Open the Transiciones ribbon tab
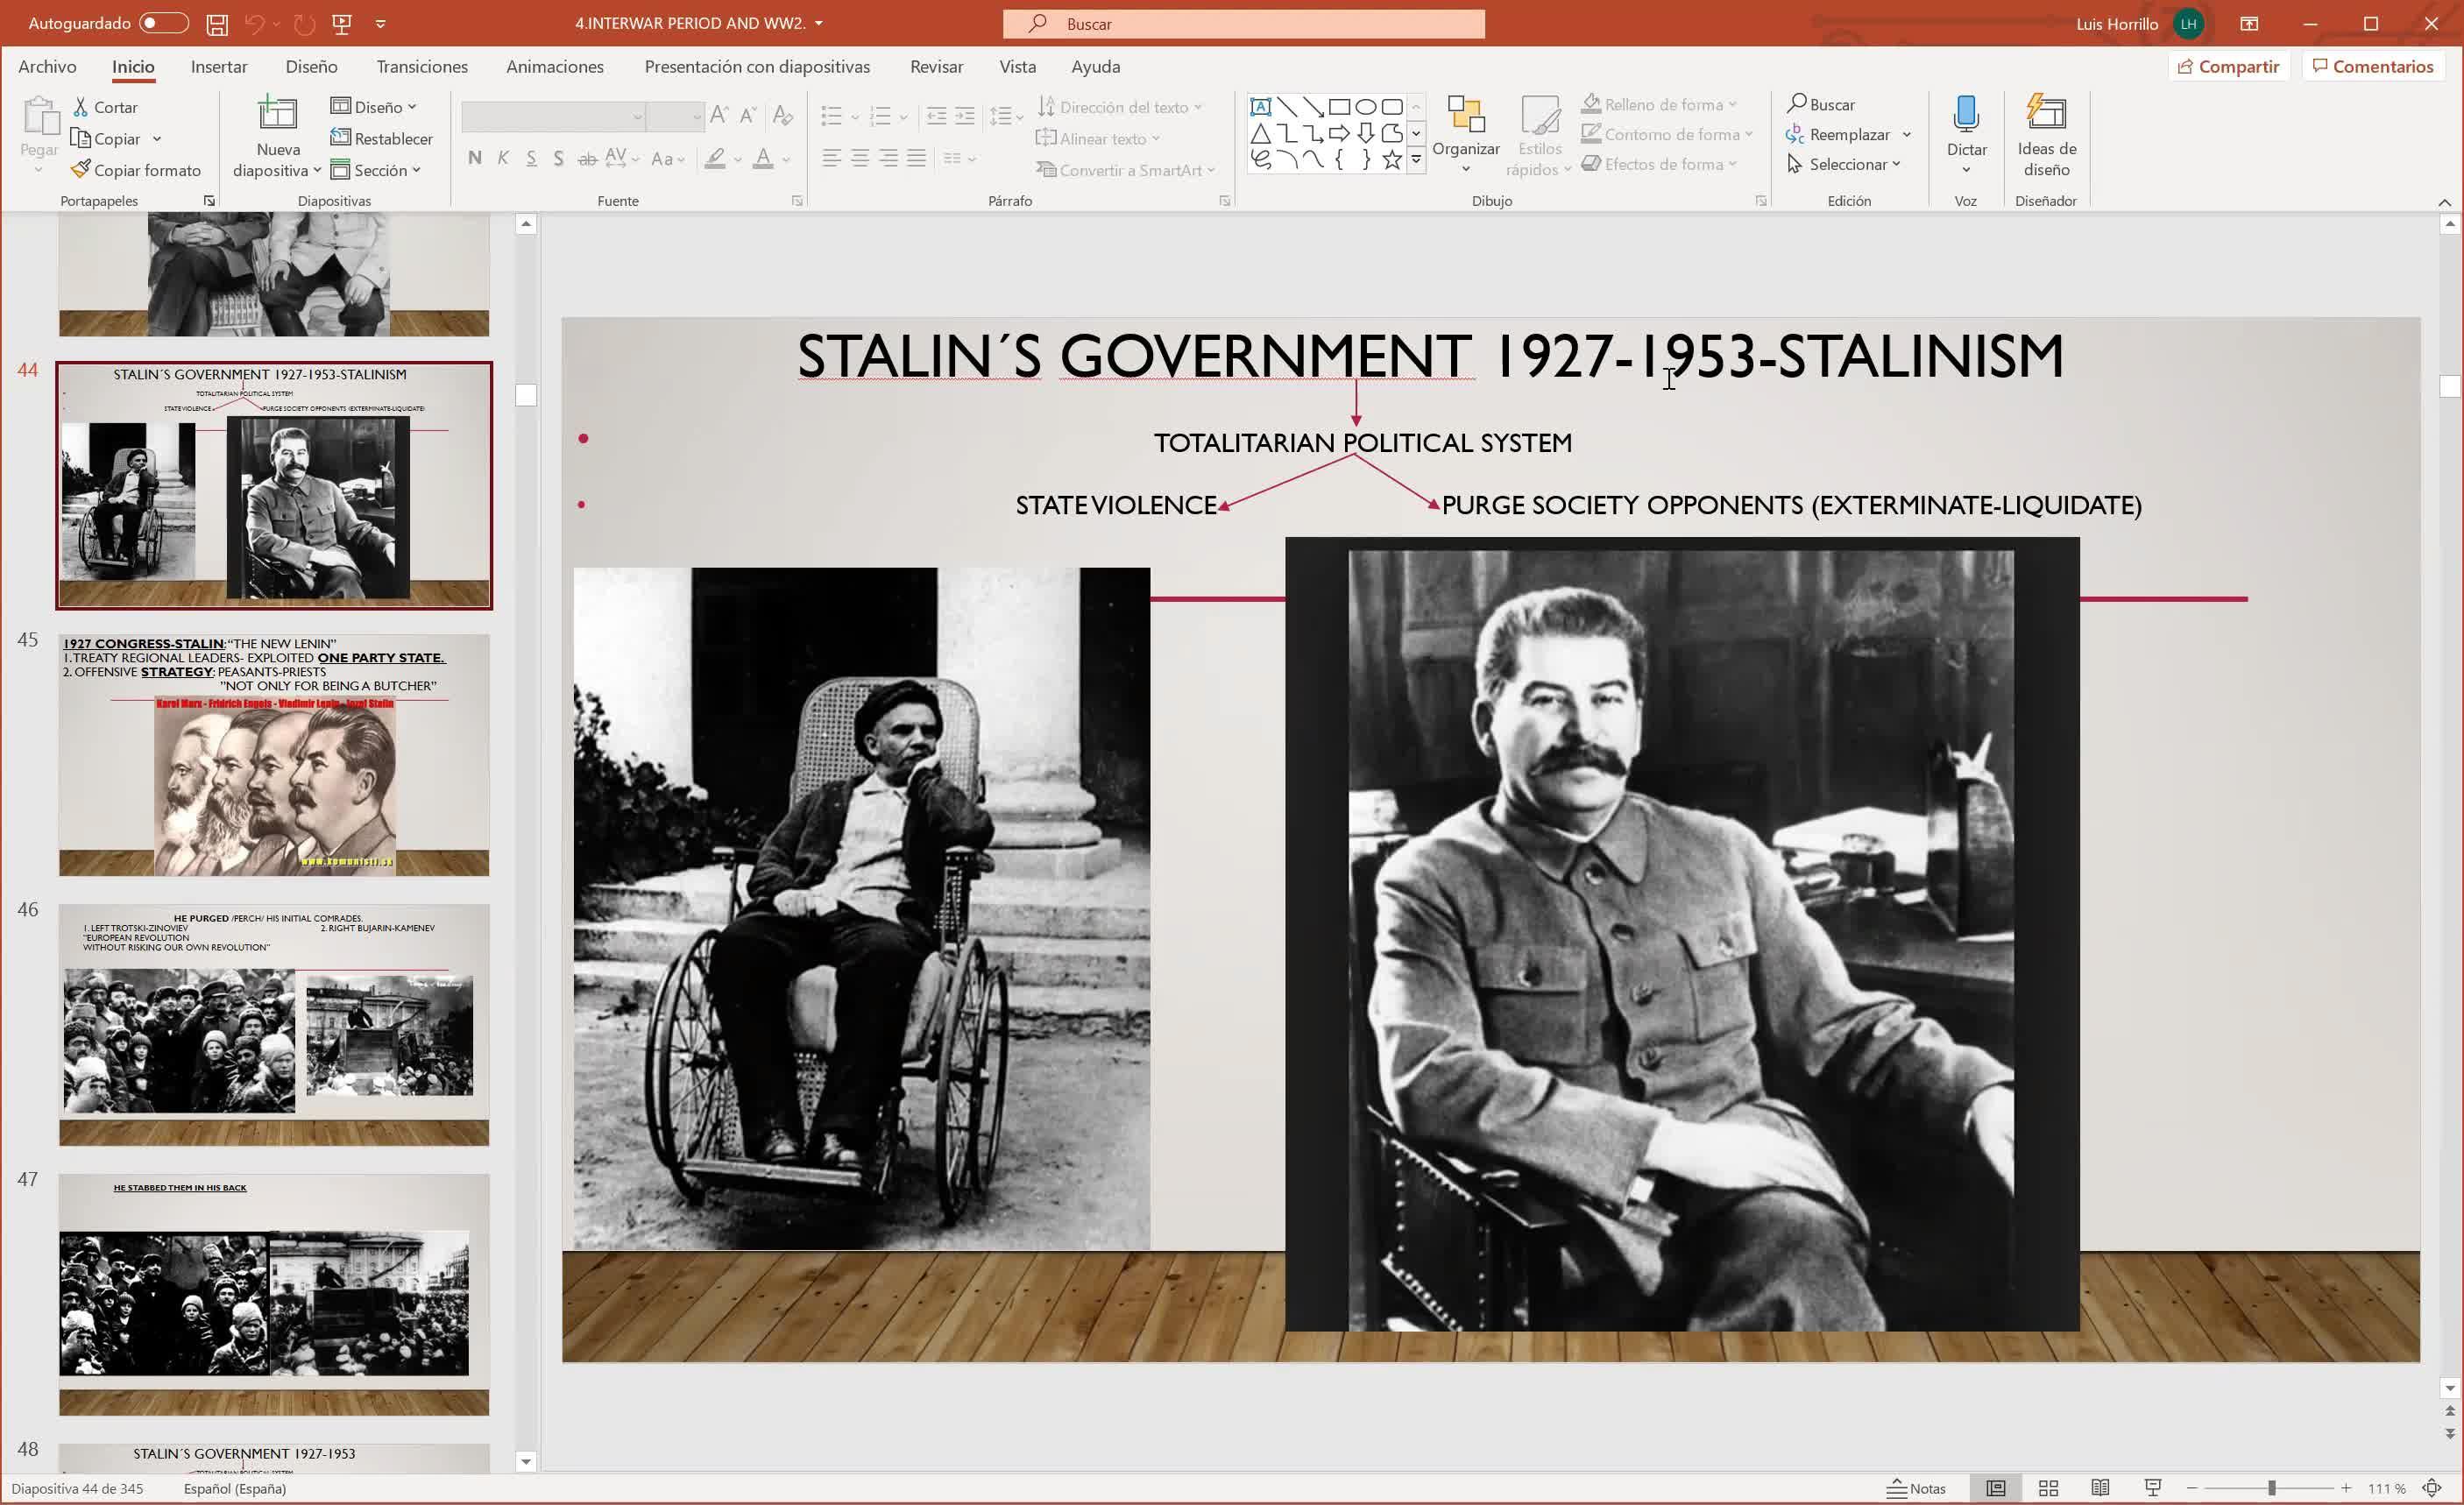 (x=422, y=67)
